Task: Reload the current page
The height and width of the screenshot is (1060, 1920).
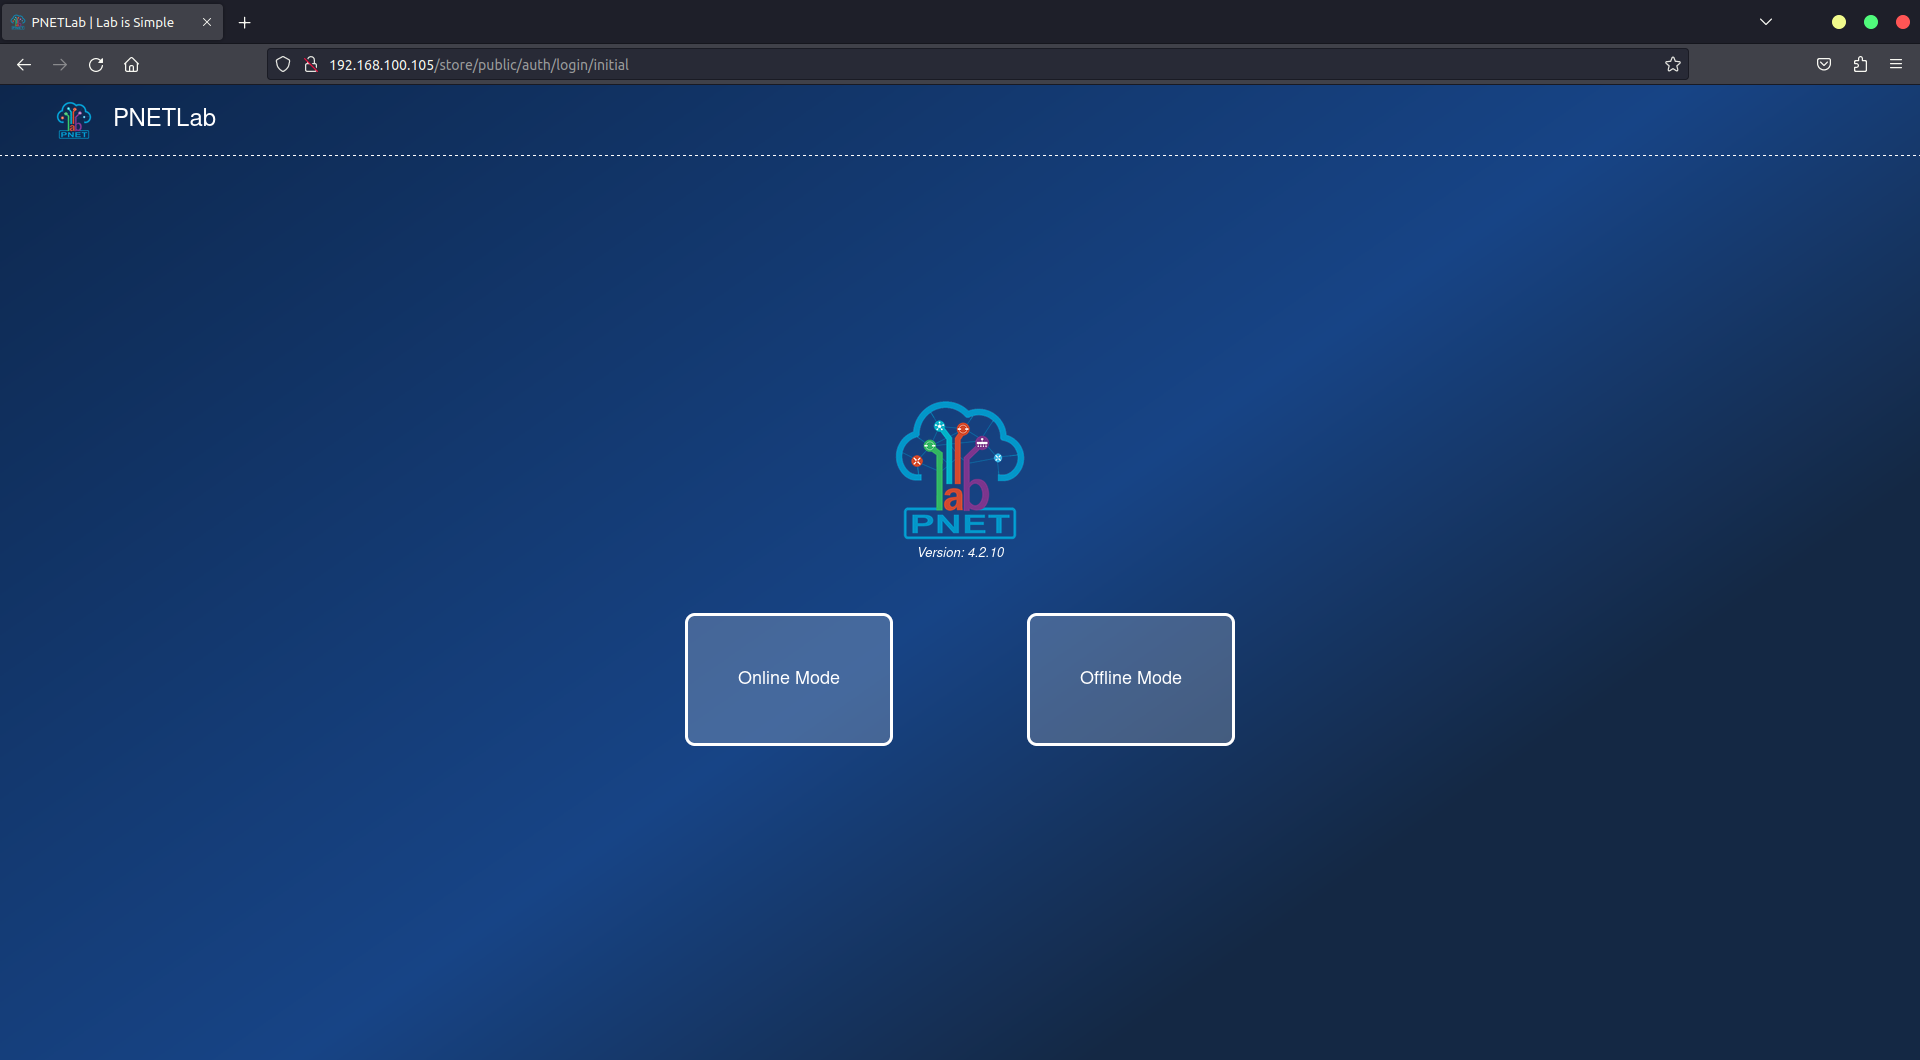Action: coord(96,64)
